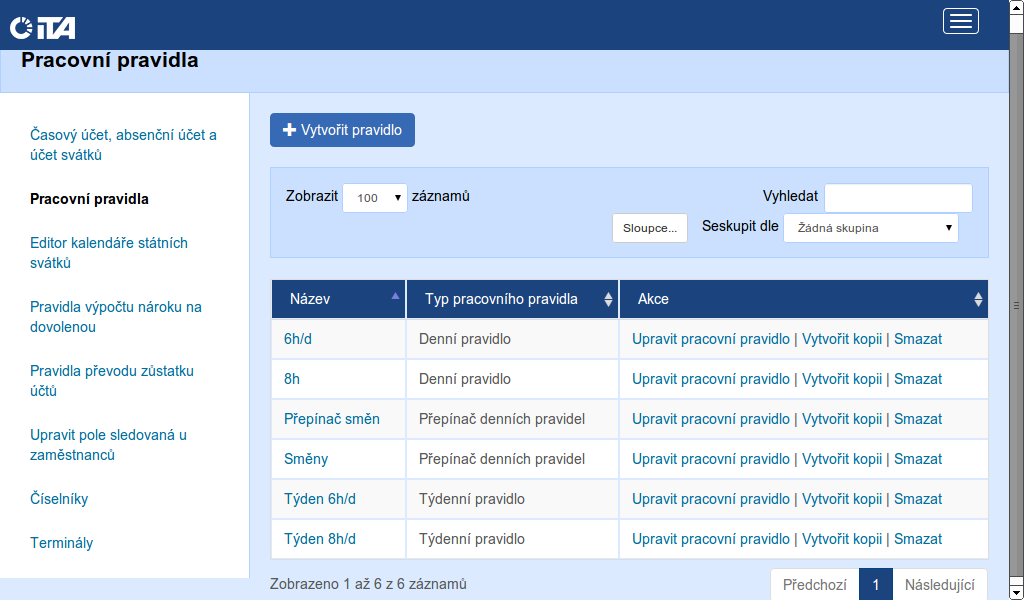Go to Následující page
Screen dimensions: 1024x600
point(939,585)
